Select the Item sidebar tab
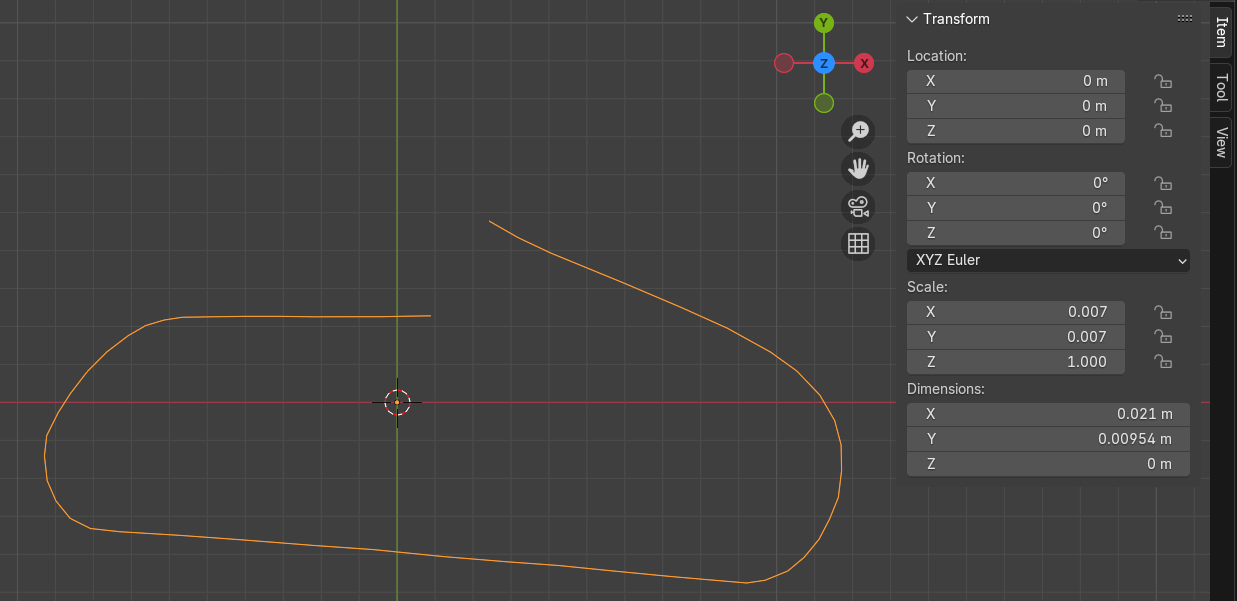 click(1221, 33)
